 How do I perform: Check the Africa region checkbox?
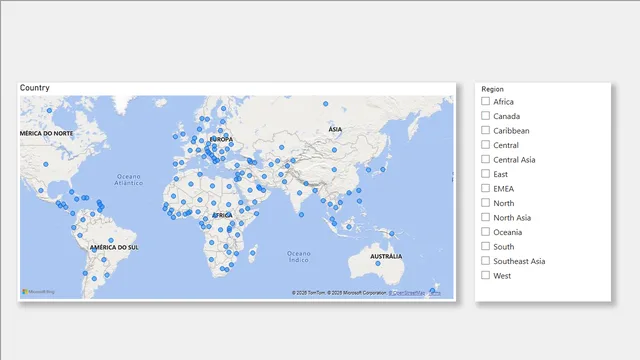pyautogui.click(x=485, y=101)
